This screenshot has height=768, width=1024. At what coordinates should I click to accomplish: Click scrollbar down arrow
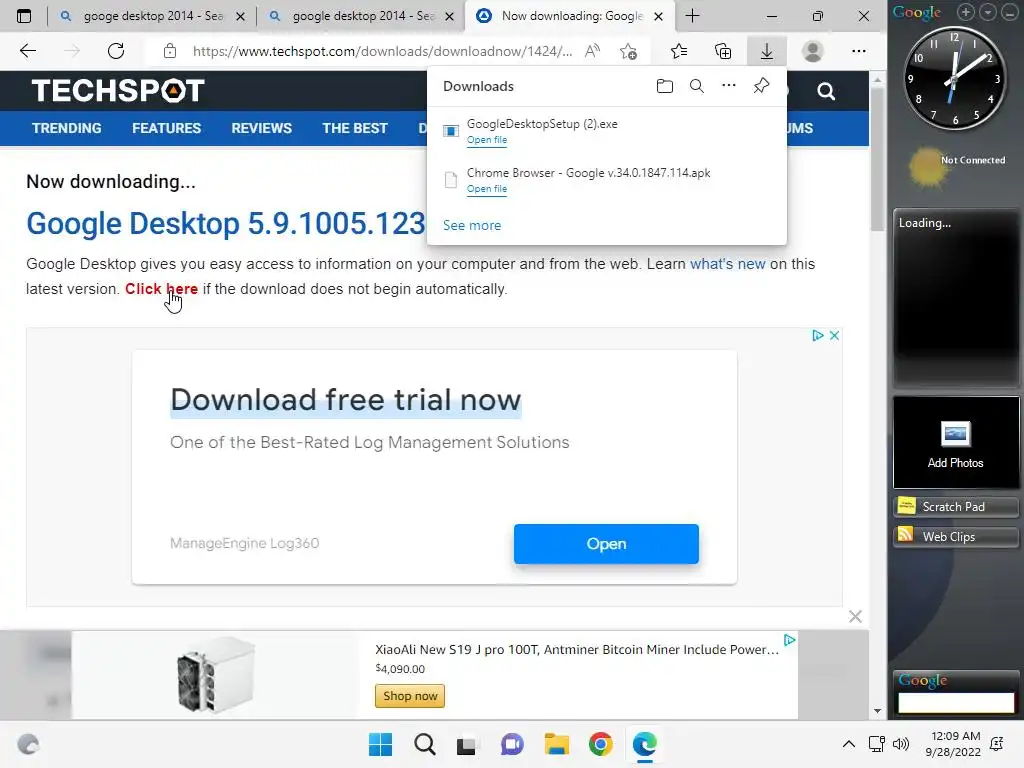(x=877, y=711)
